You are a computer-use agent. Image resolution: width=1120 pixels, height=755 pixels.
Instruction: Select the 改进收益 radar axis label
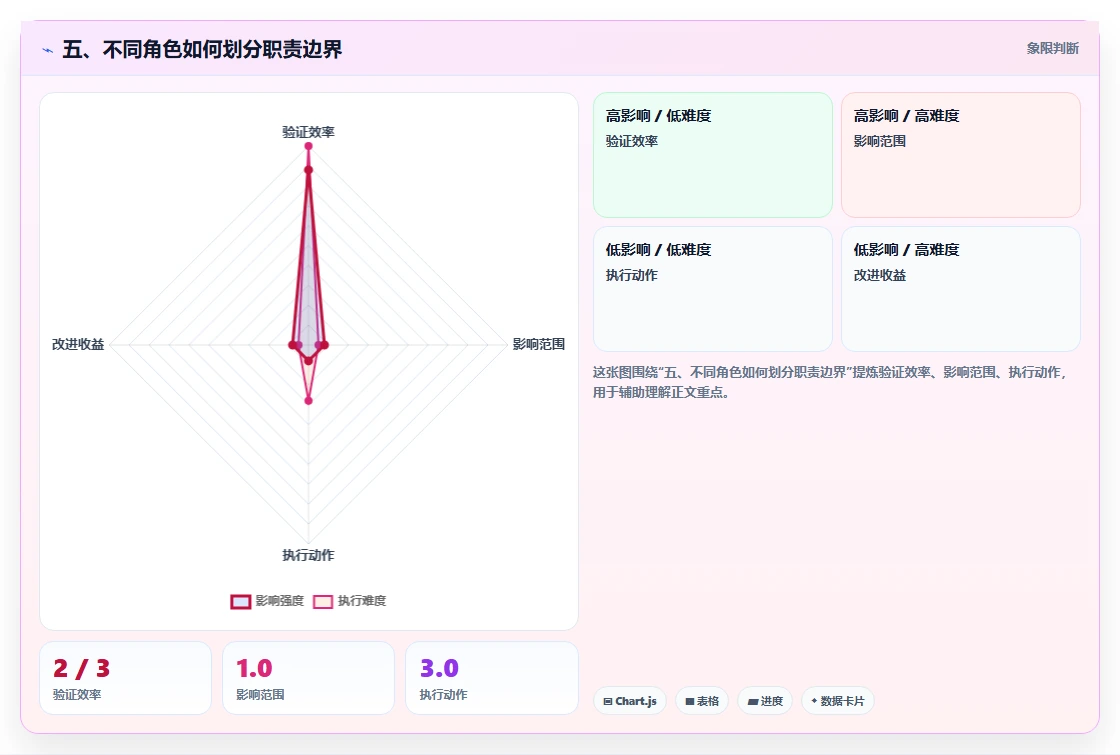click(78, 344)
